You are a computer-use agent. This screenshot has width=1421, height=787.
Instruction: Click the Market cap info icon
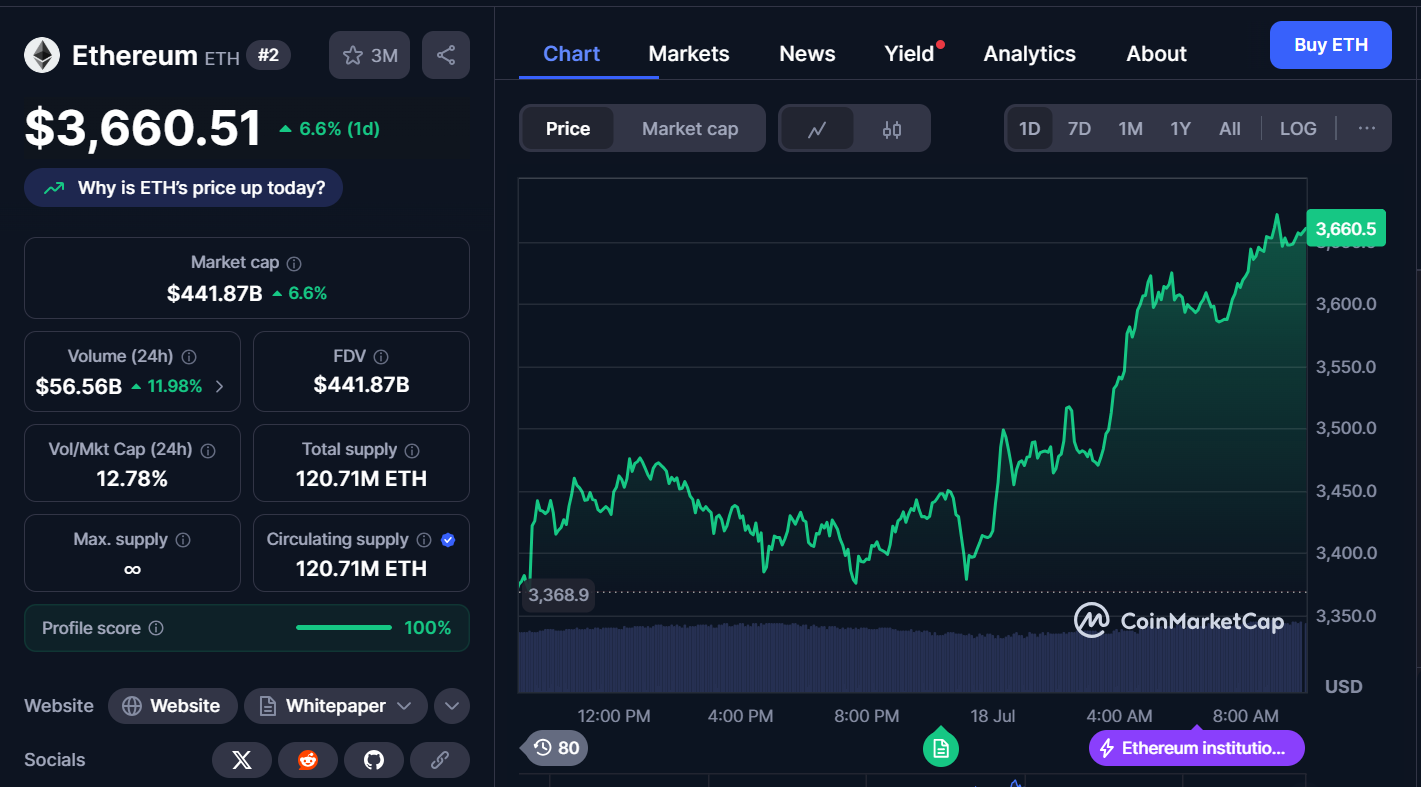(294, 263)
